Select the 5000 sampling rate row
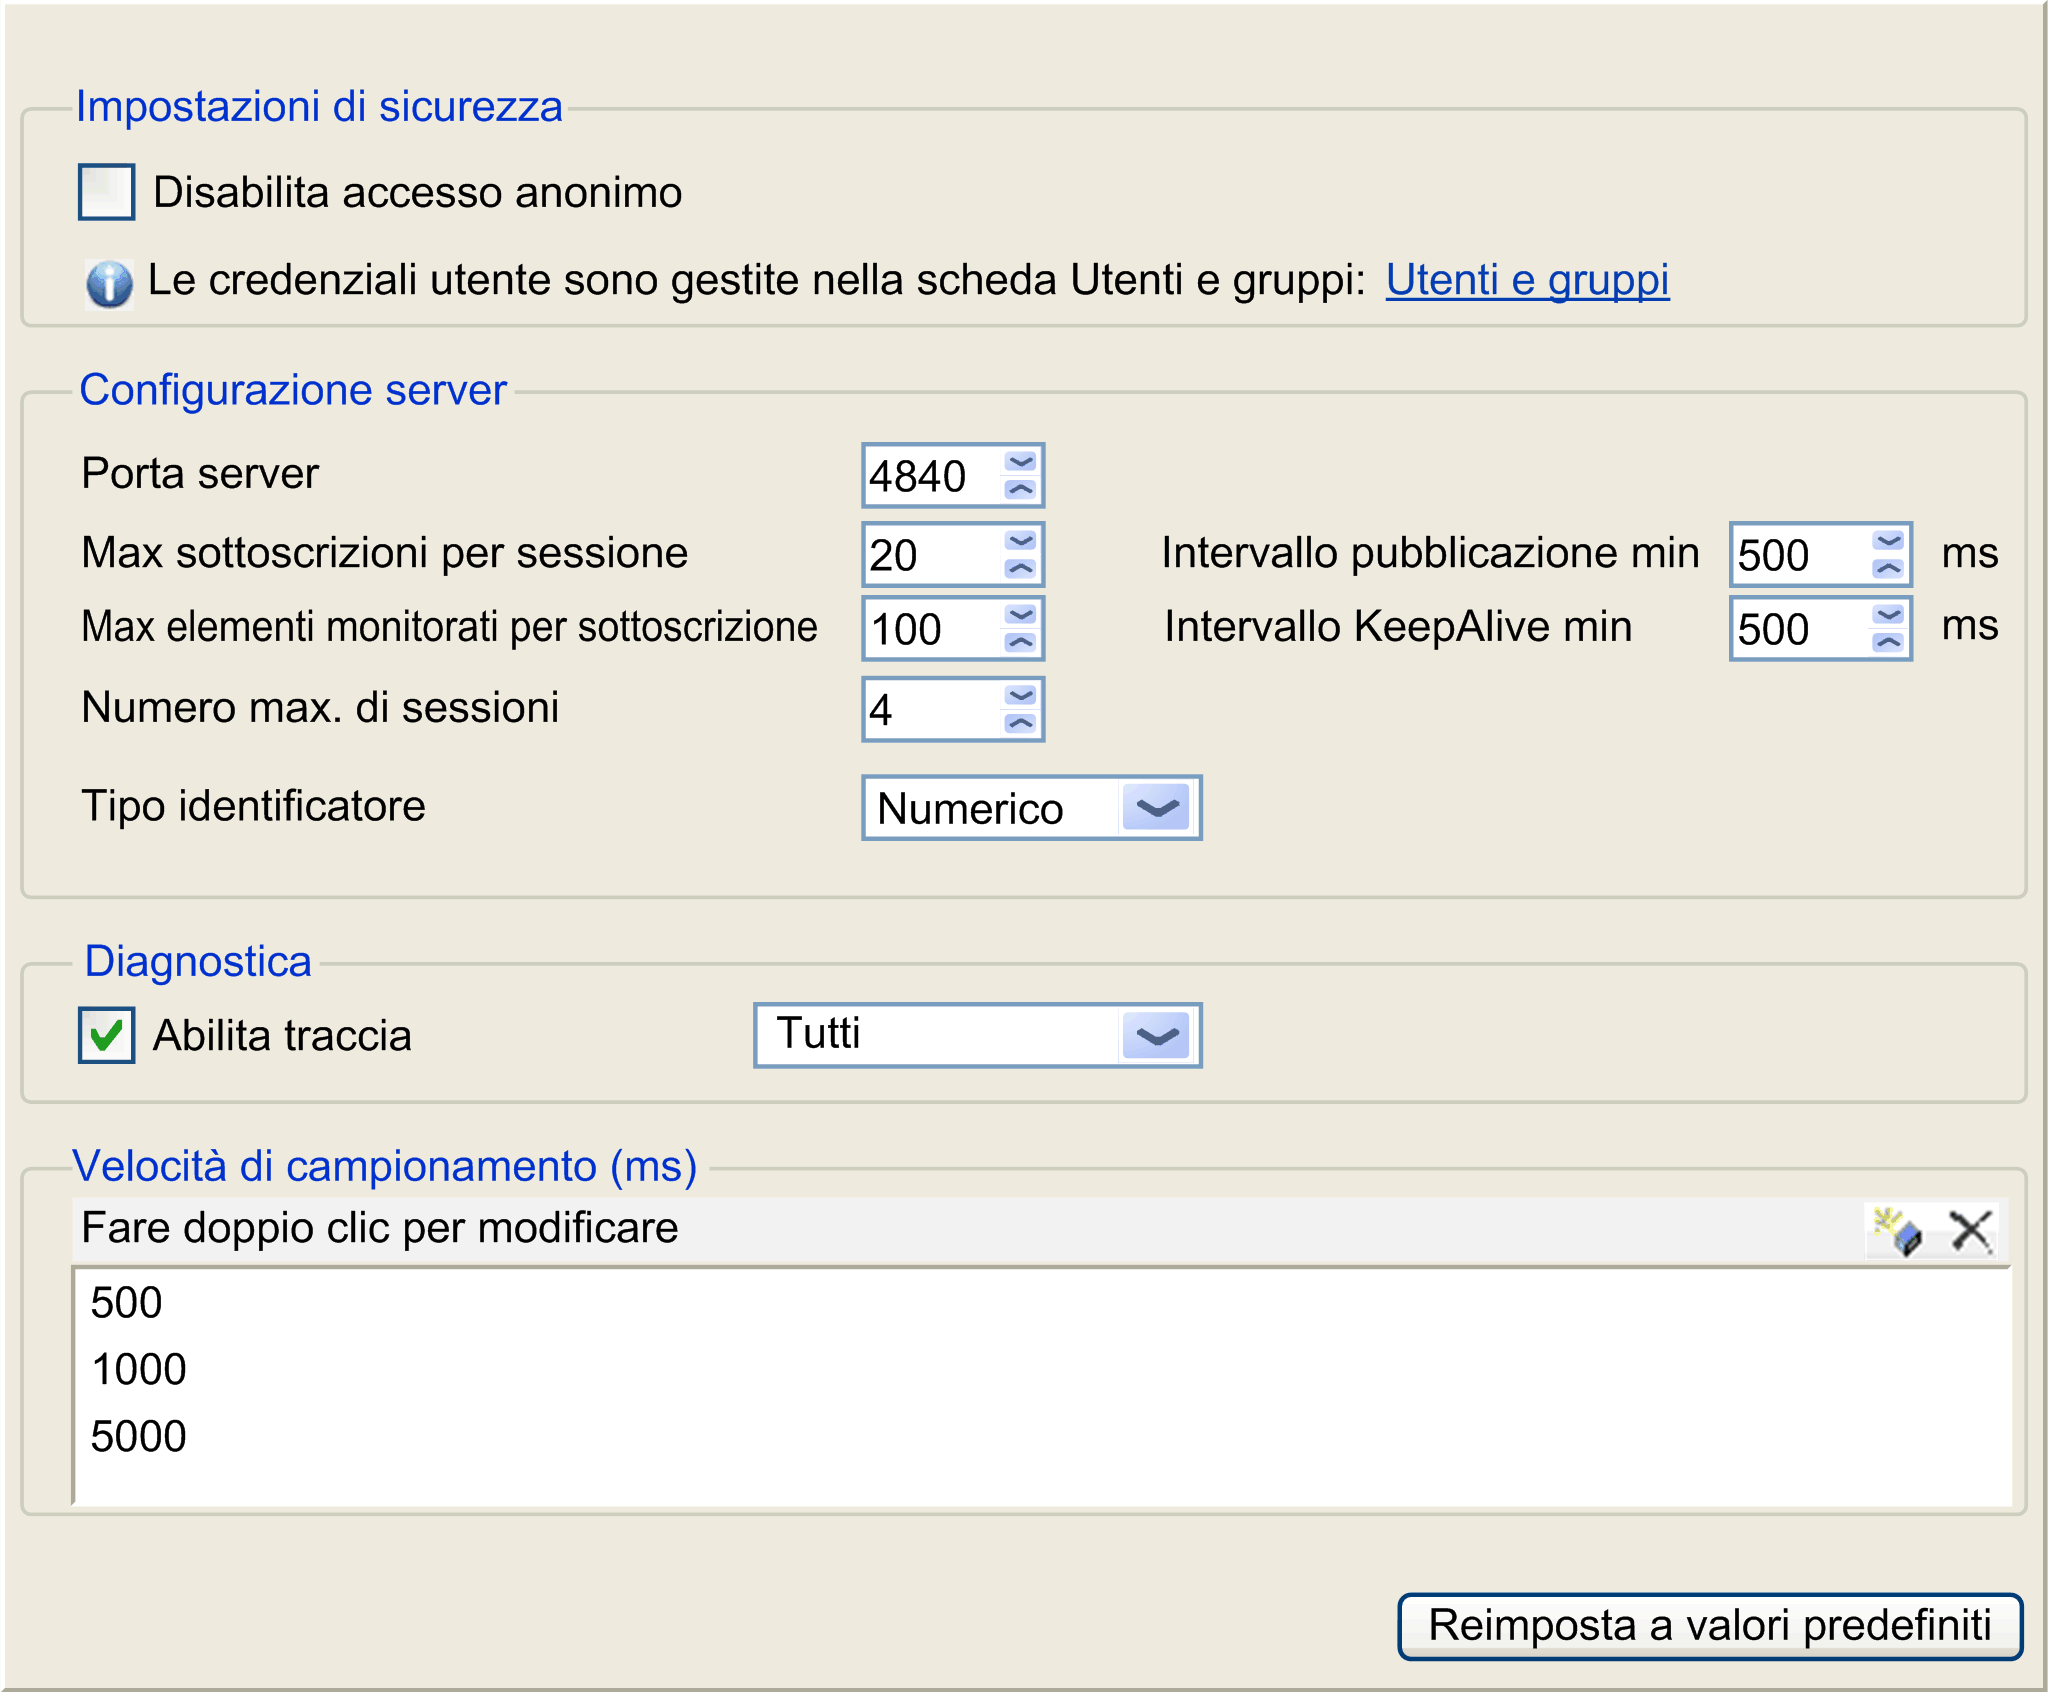This screenshot has height=1692, width=2048. click(x=139, y=1437)
